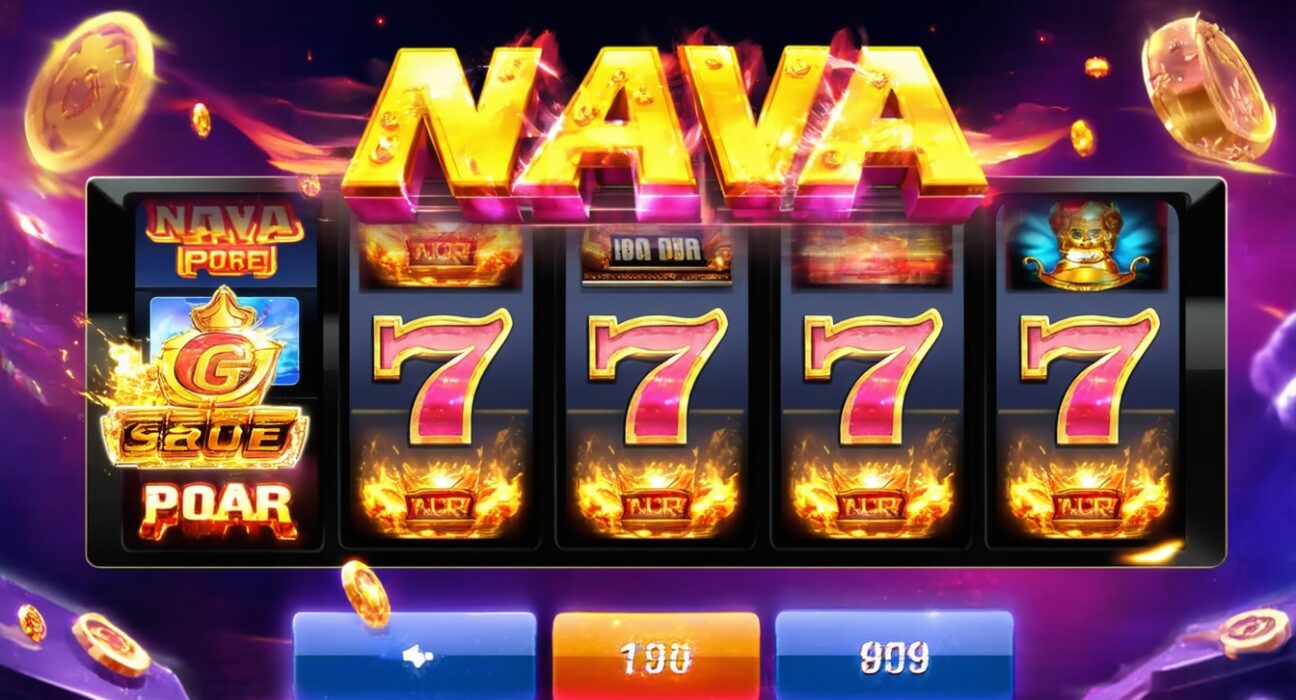Click the orange button showing 190
Viewport: 1296px width, 700px height.
coord(656,656)
